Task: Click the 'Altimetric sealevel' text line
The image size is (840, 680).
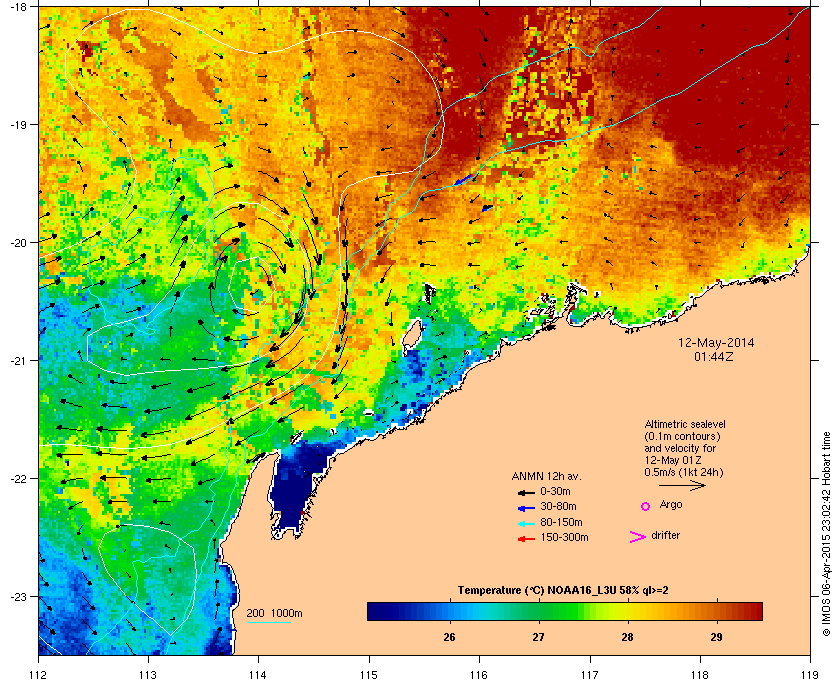Action: click(x=685, y=424)
